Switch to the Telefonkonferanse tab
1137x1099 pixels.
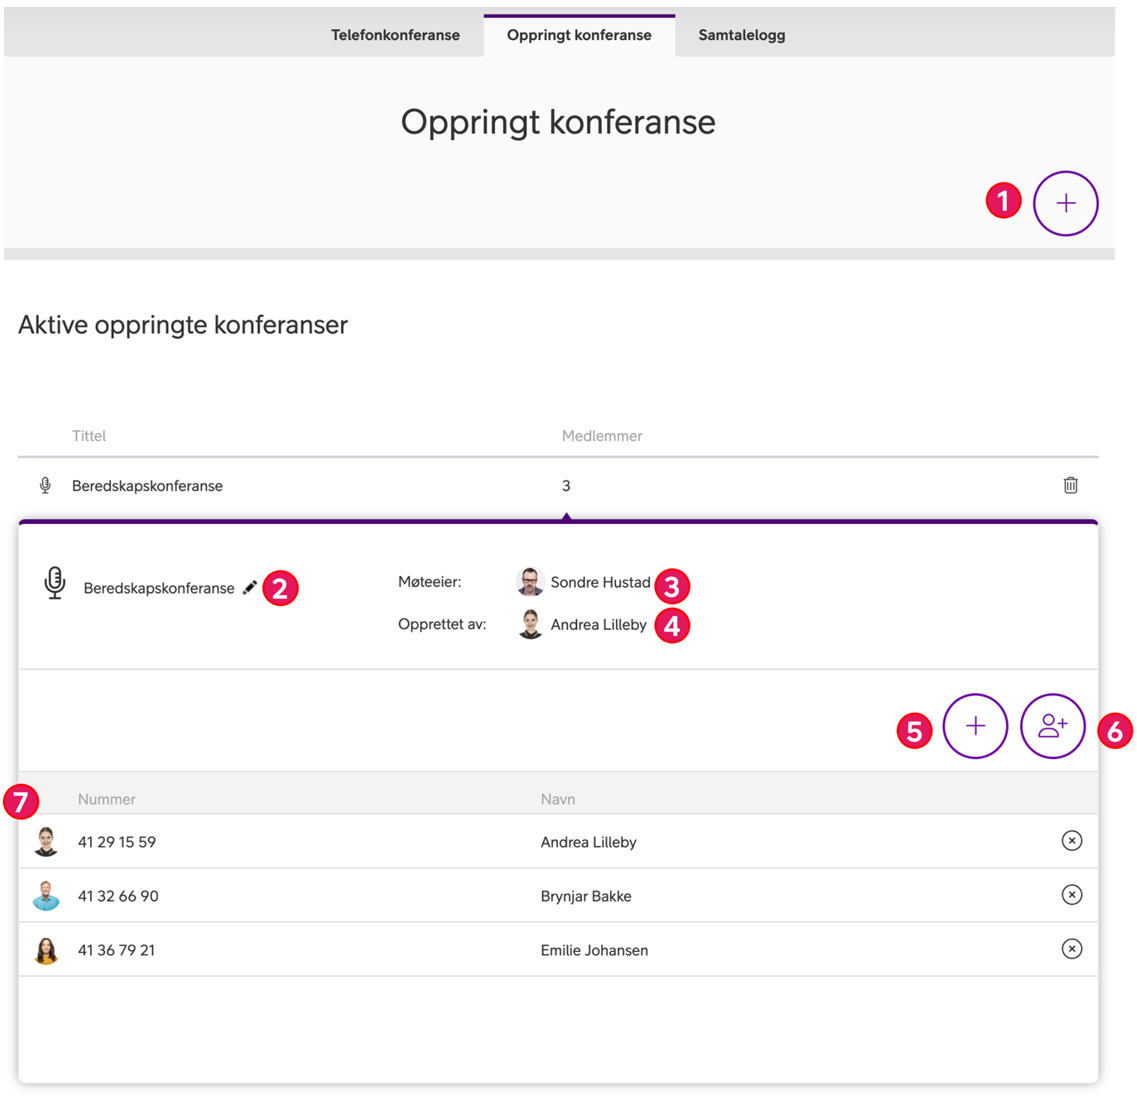pyautogui.click(x=395, y=35)
